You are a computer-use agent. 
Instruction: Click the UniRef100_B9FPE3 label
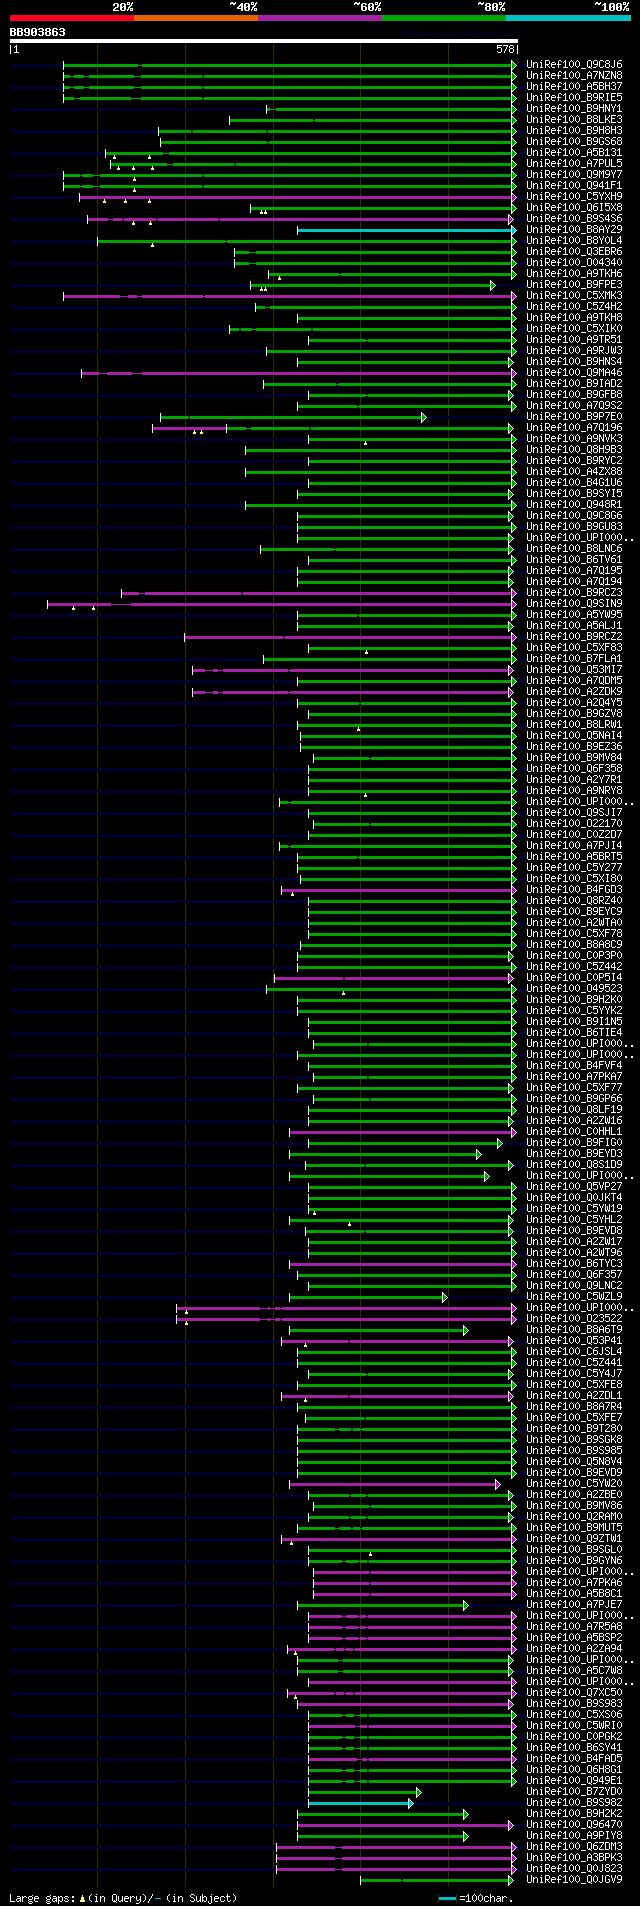[574, 285]
